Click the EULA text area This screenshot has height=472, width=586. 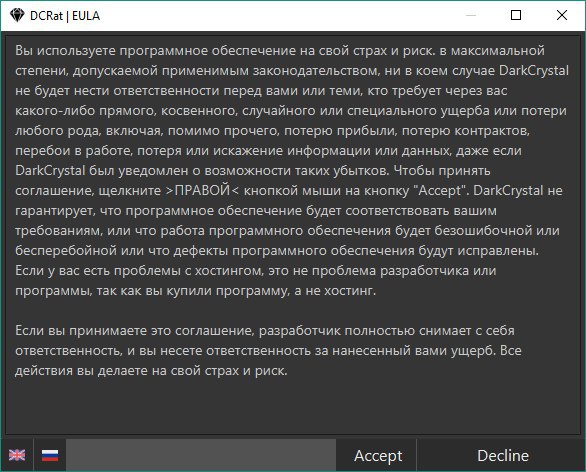pyautogui.click(x=293, y=235)
